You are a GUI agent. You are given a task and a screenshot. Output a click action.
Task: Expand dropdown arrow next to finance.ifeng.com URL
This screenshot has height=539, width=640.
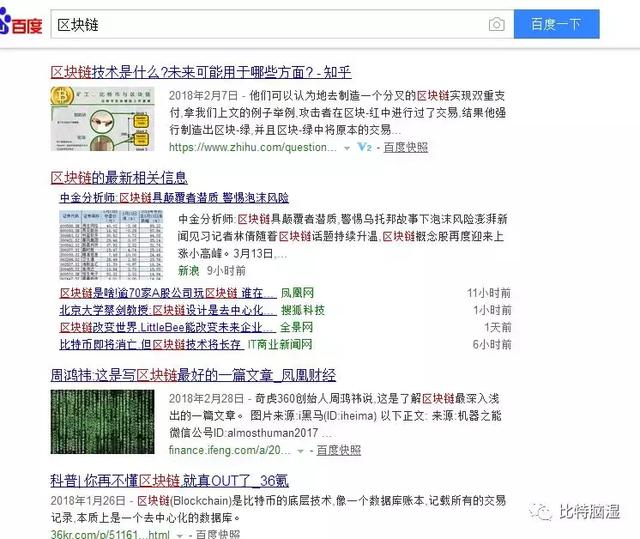click(x=301, y=451)
